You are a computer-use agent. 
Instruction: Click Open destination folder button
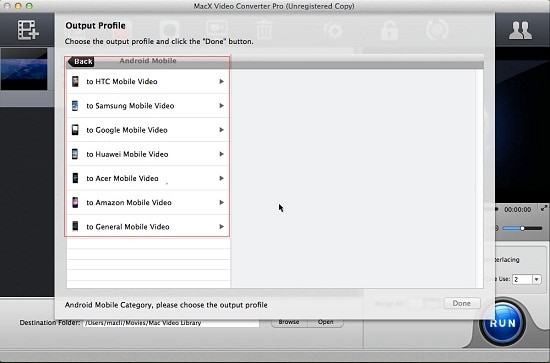pos(325,322)
